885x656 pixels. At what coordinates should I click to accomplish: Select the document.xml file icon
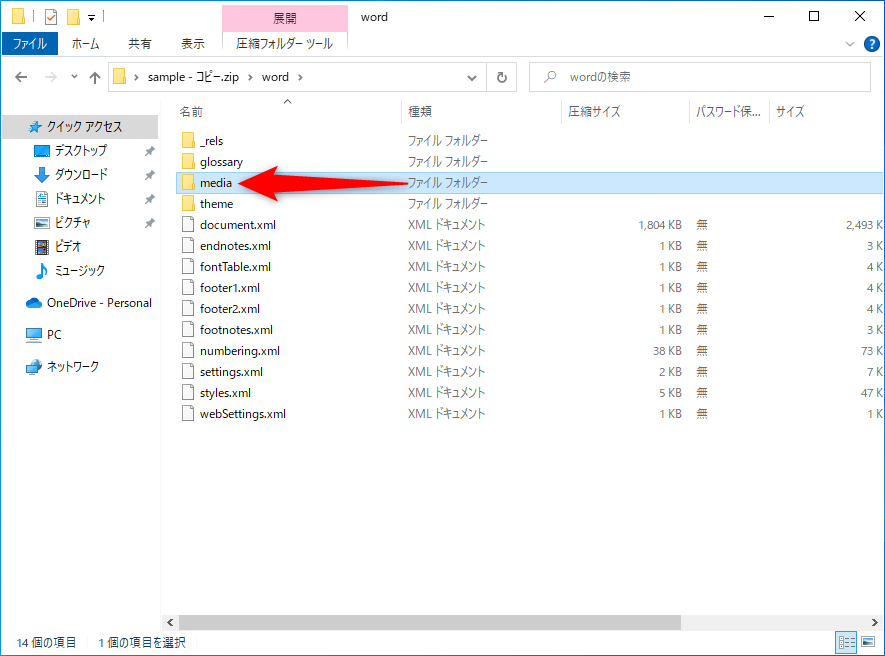[188, 225]
